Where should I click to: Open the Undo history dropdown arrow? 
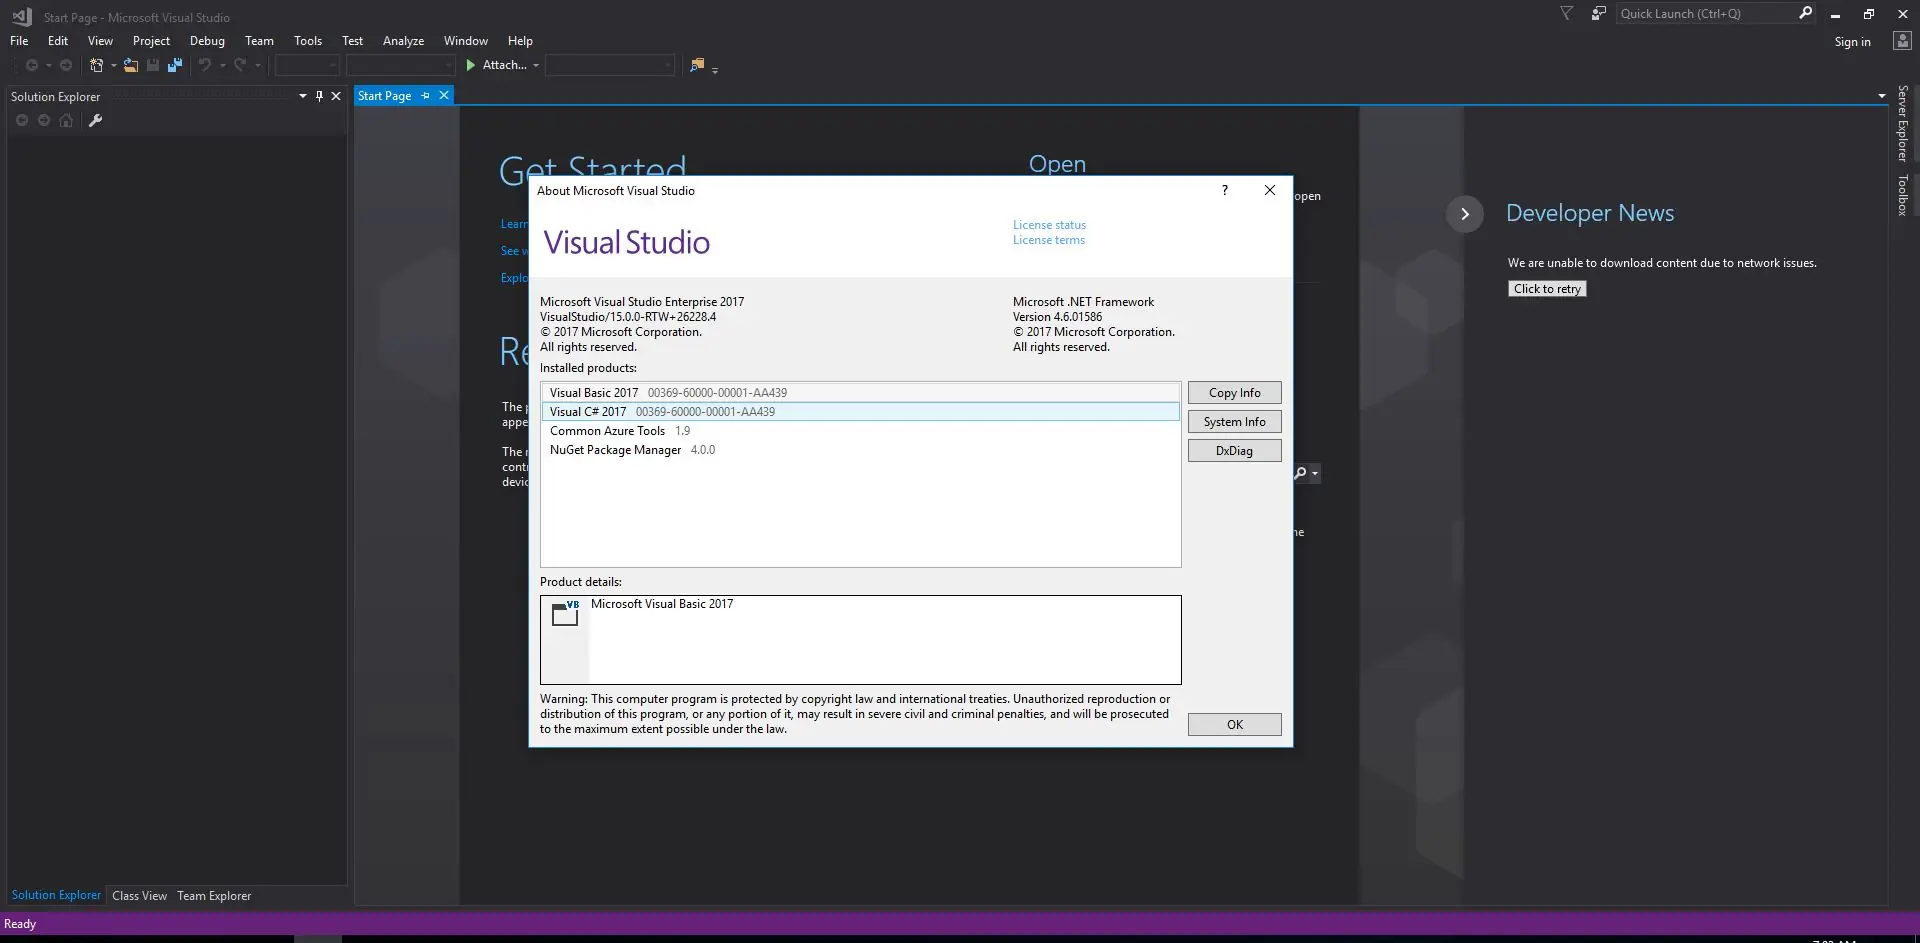click(x=222, y=66)
